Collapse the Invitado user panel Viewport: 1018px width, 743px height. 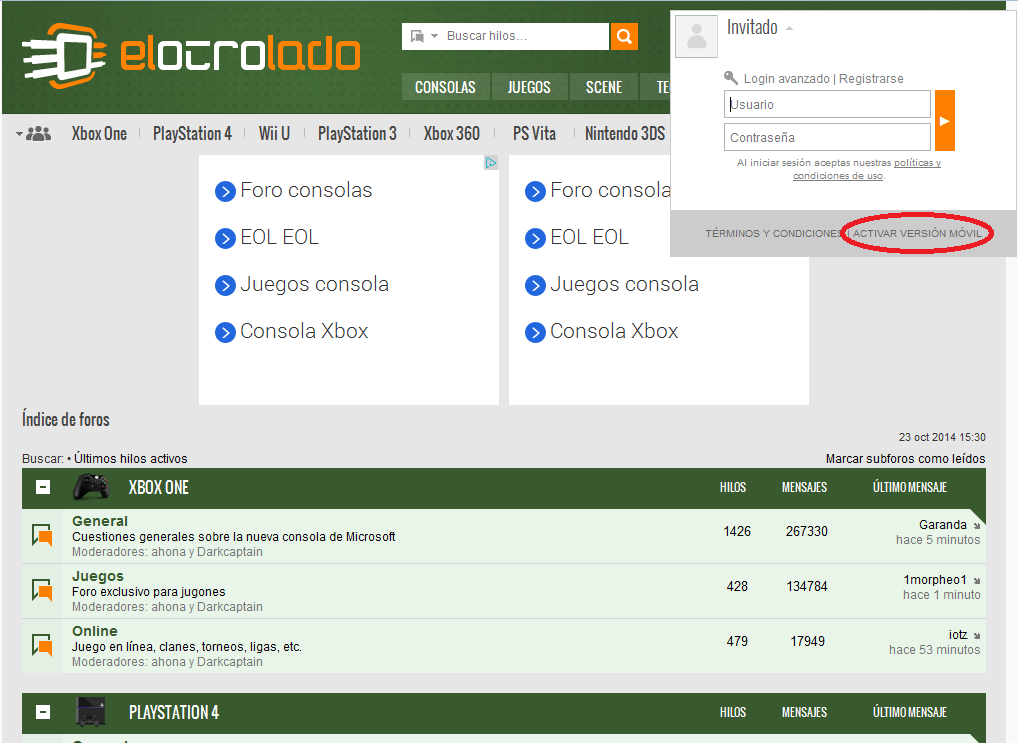tap(789, 29)
